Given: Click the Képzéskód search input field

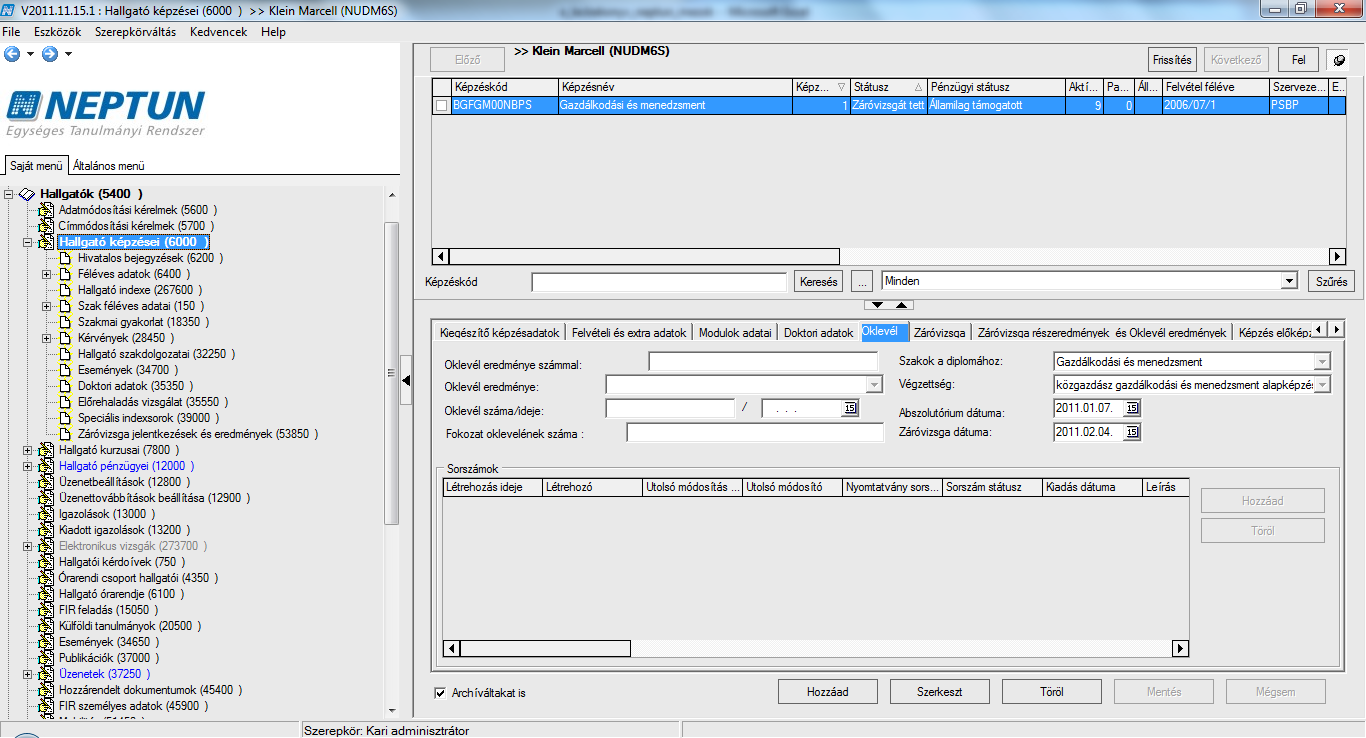Looking at the screenshot, I should (x=661, y=282).
